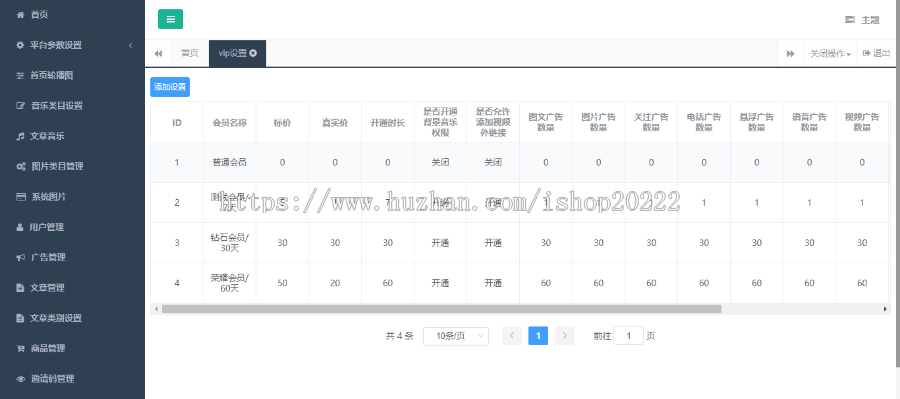This screenshot has height=399, width=900.
Task: Click the 真实价 column header
Action: click(x=335, y=123)
